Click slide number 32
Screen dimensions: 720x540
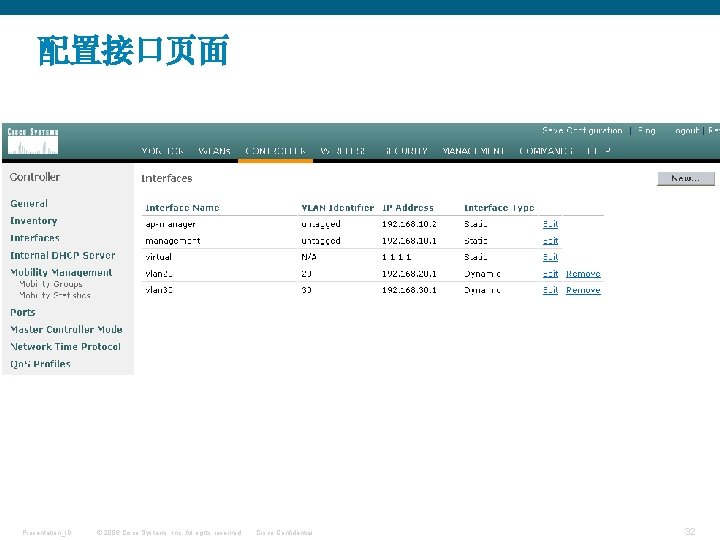[x=690, y=531]
